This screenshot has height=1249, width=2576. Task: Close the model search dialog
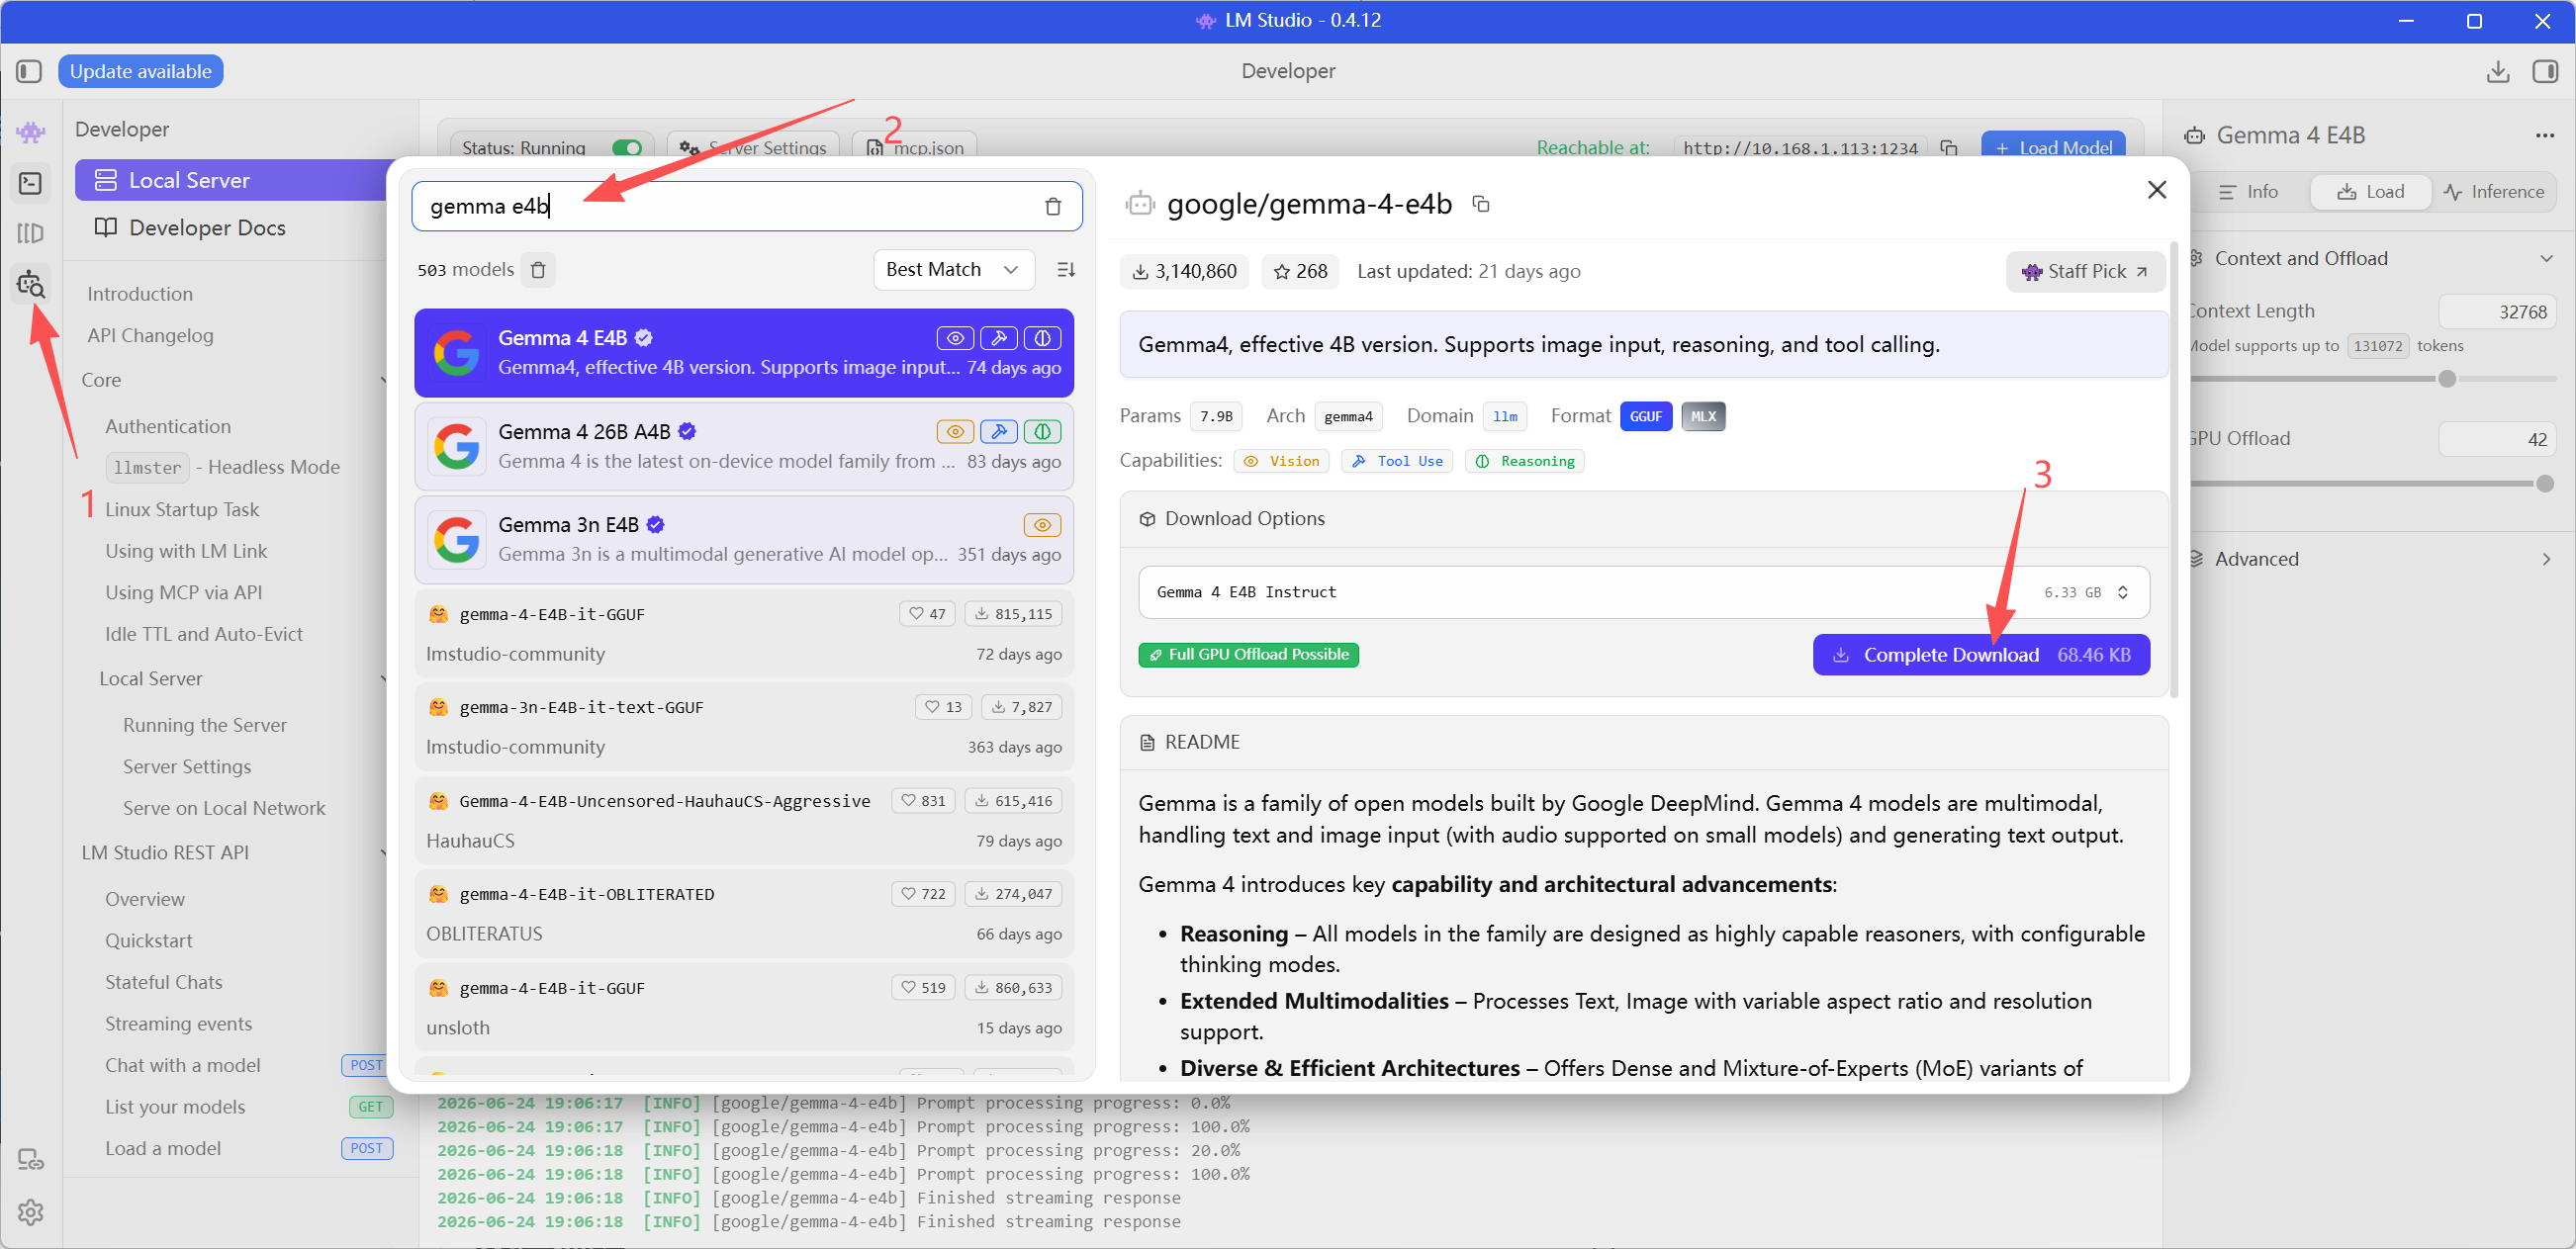pyautogui.click(x=2157, y=190)
